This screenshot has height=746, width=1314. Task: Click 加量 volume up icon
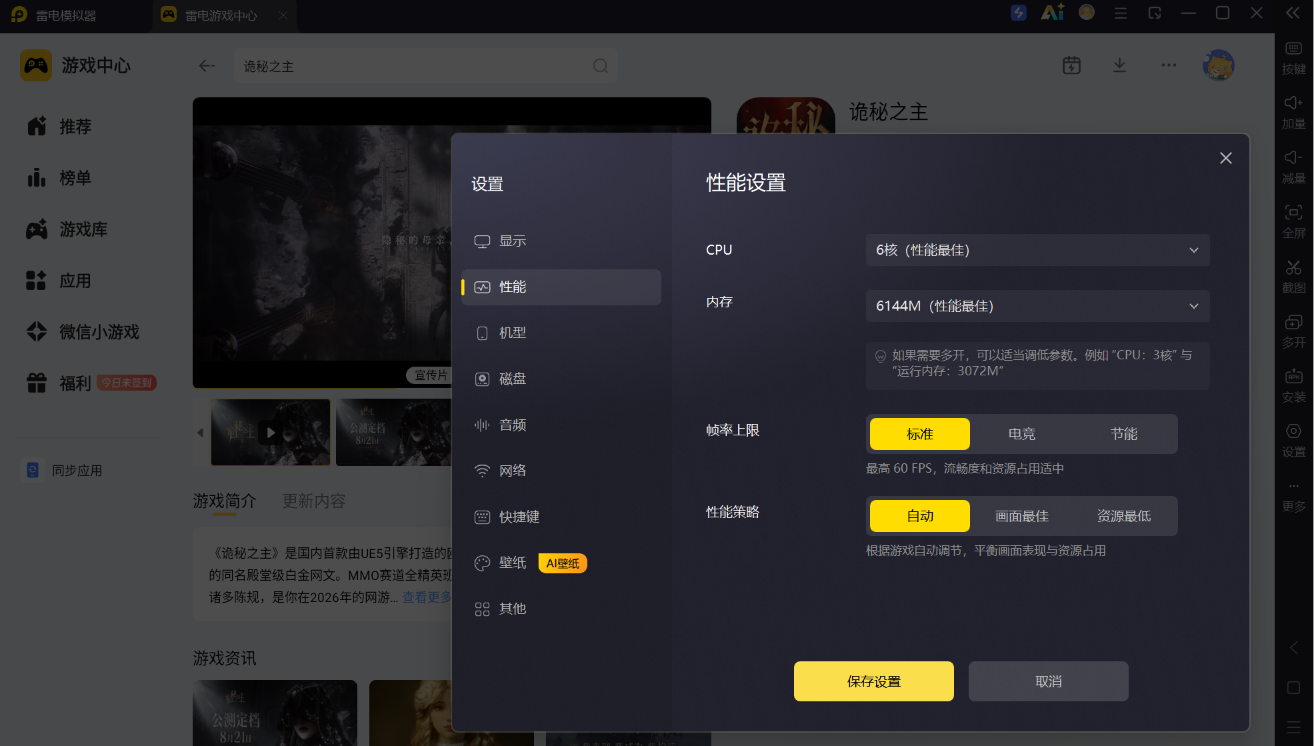[1294, 112]
